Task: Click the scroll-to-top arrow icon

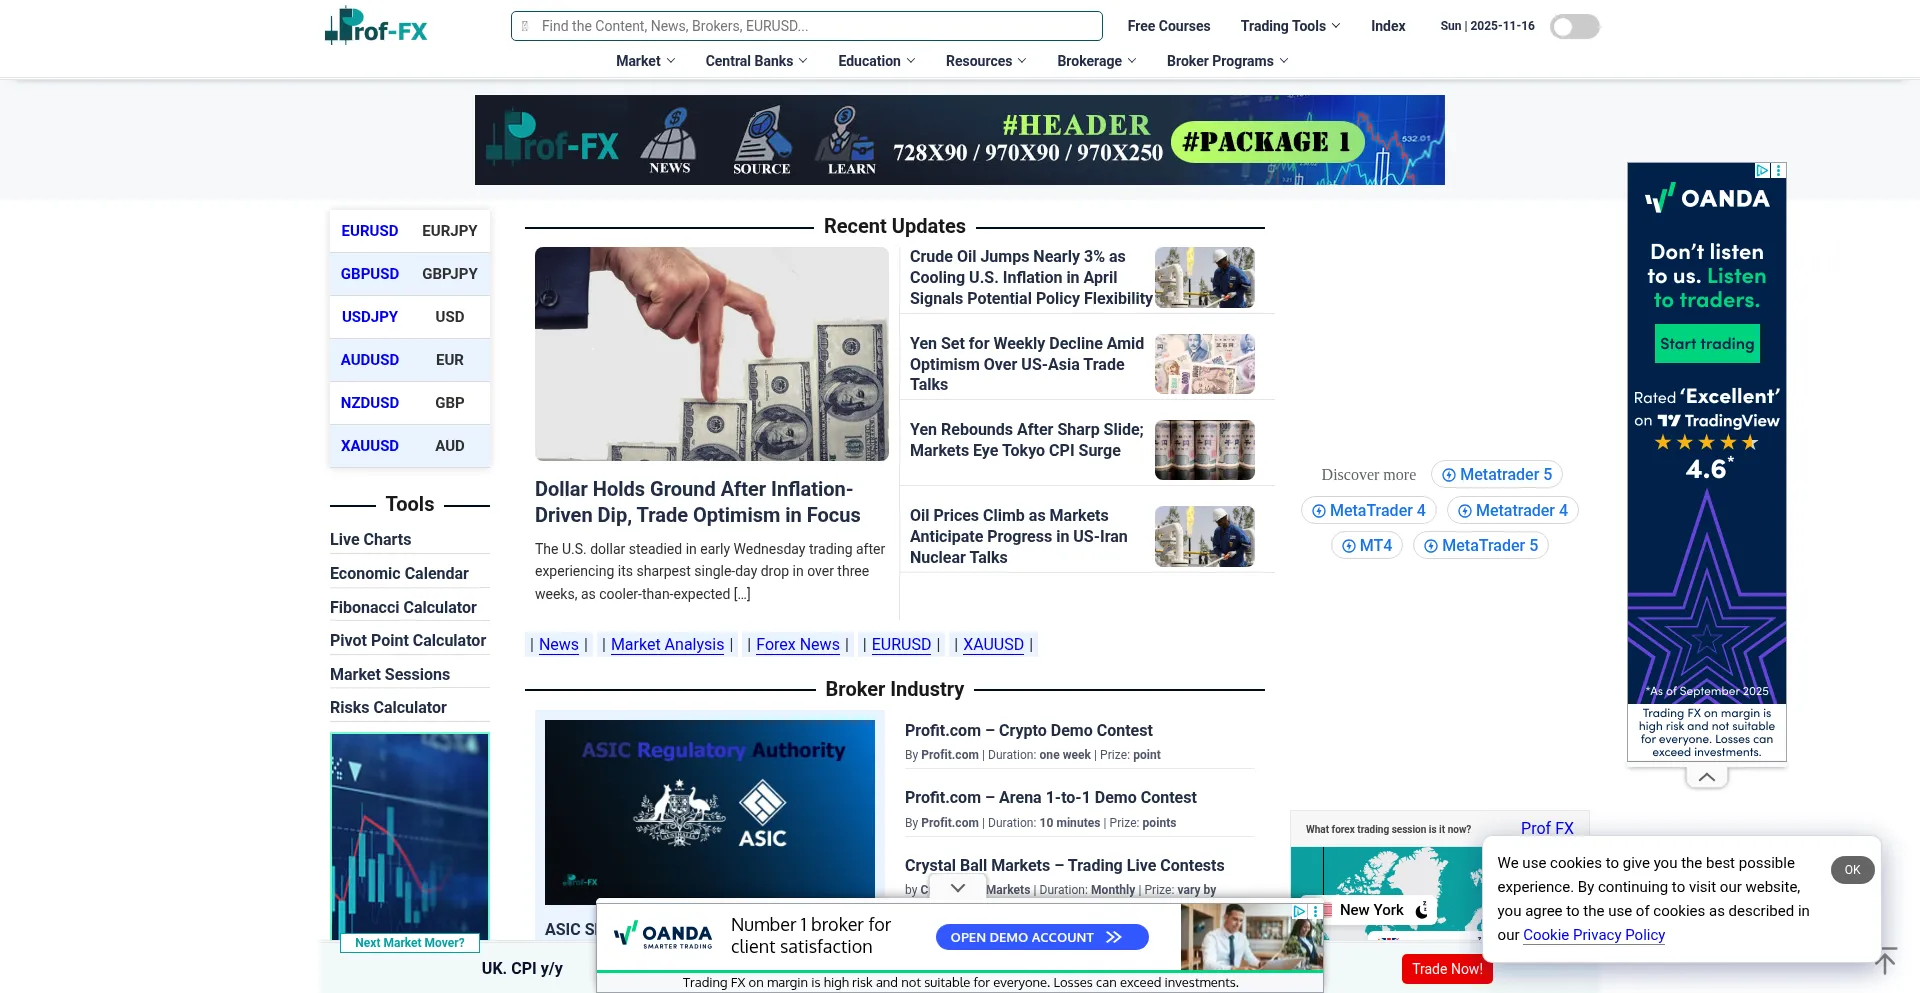Action: tap(1885, 961)
